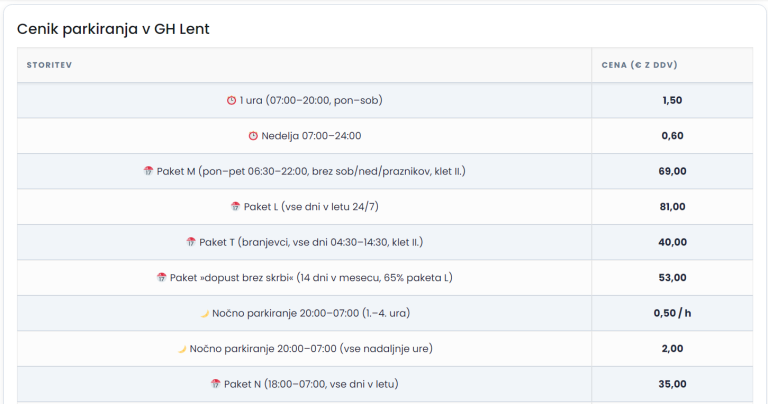
Task: Click the 81,00 price for Paket L
Action: 672,207
